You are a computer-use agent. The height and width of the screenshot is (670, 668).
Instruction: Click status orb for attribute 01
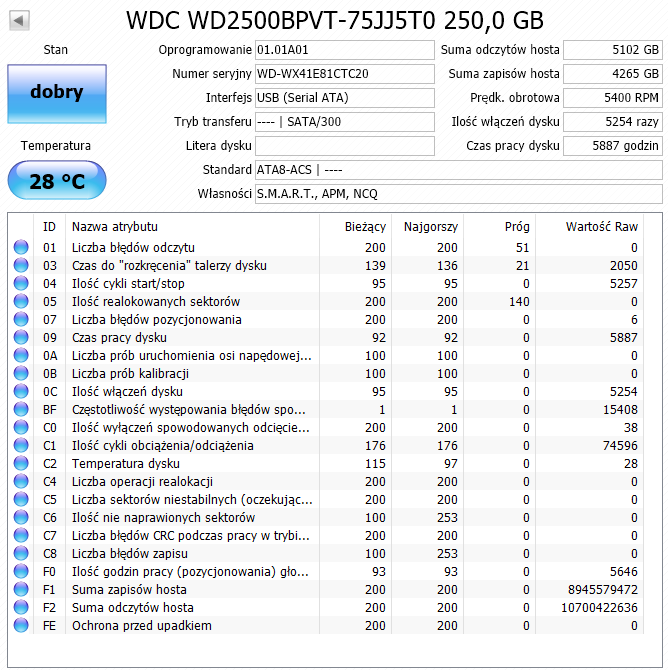[21, 247]
